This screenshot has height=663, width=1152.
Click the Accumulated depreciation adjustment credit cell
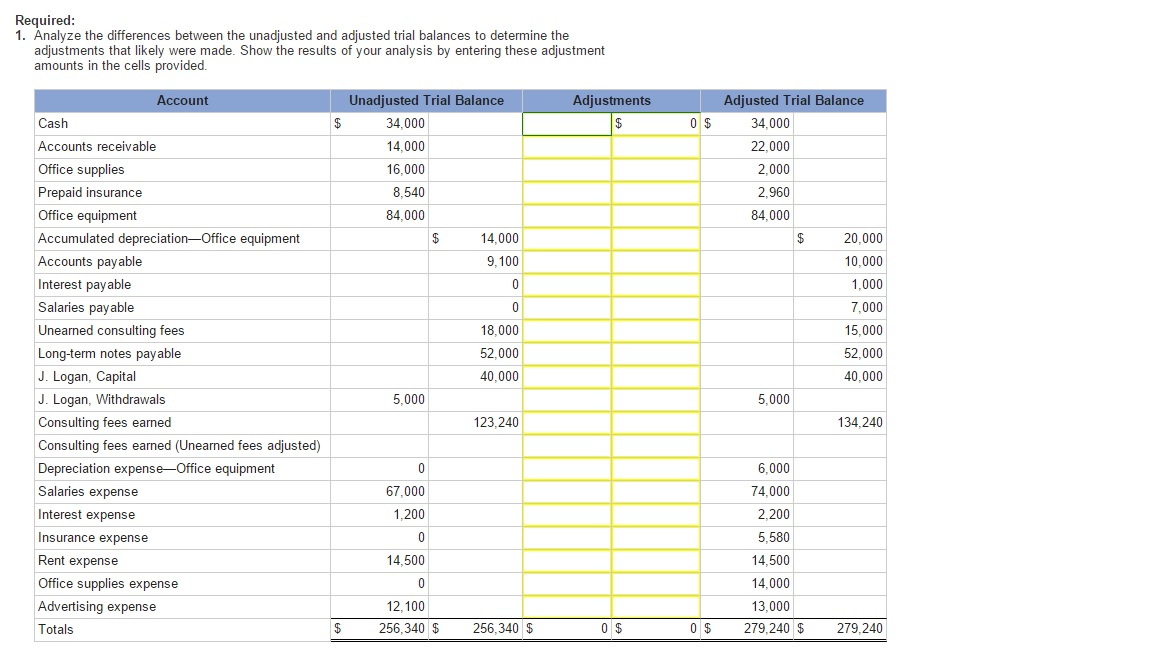pyautogui.click(x=655, y=238)
